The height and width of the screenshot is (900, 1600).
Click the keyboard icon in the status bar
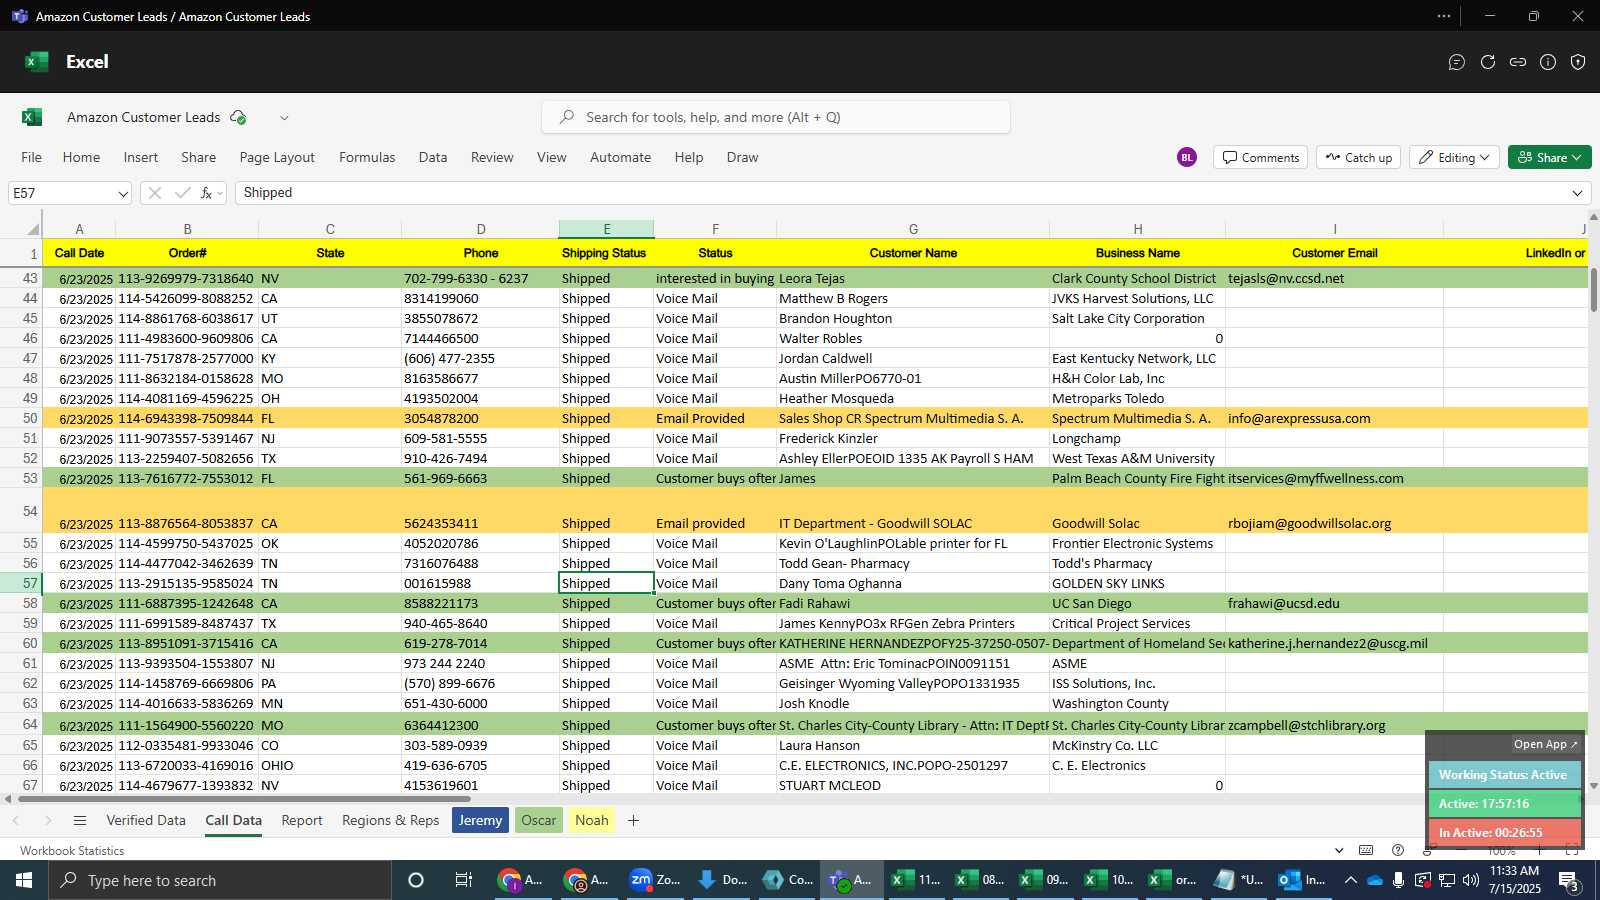click(1366, 850)
